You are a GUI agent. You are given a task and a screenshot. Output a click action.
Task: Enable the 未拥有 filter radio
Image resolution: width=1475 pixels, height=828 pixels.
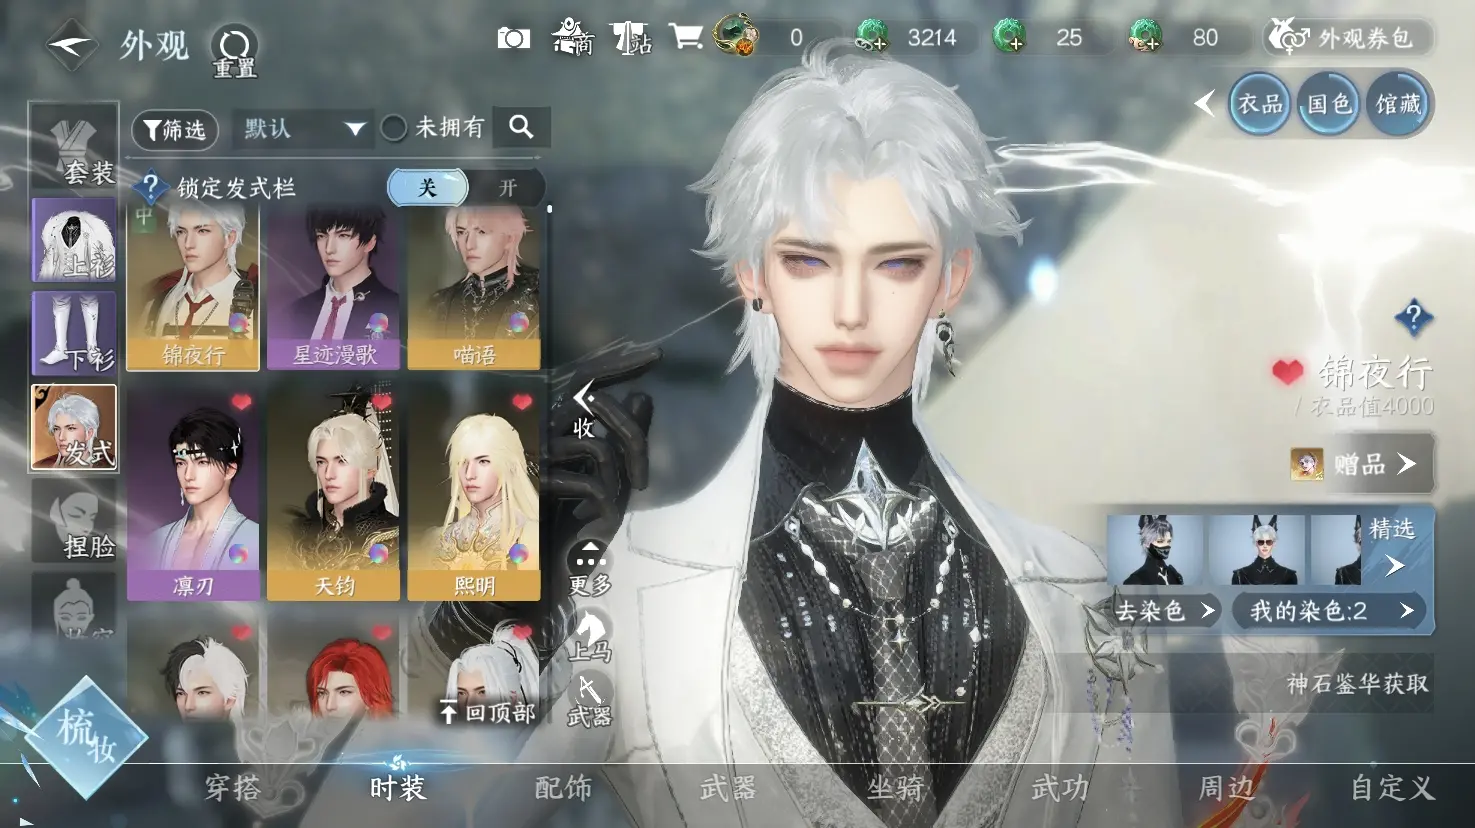tap(394, 128)
